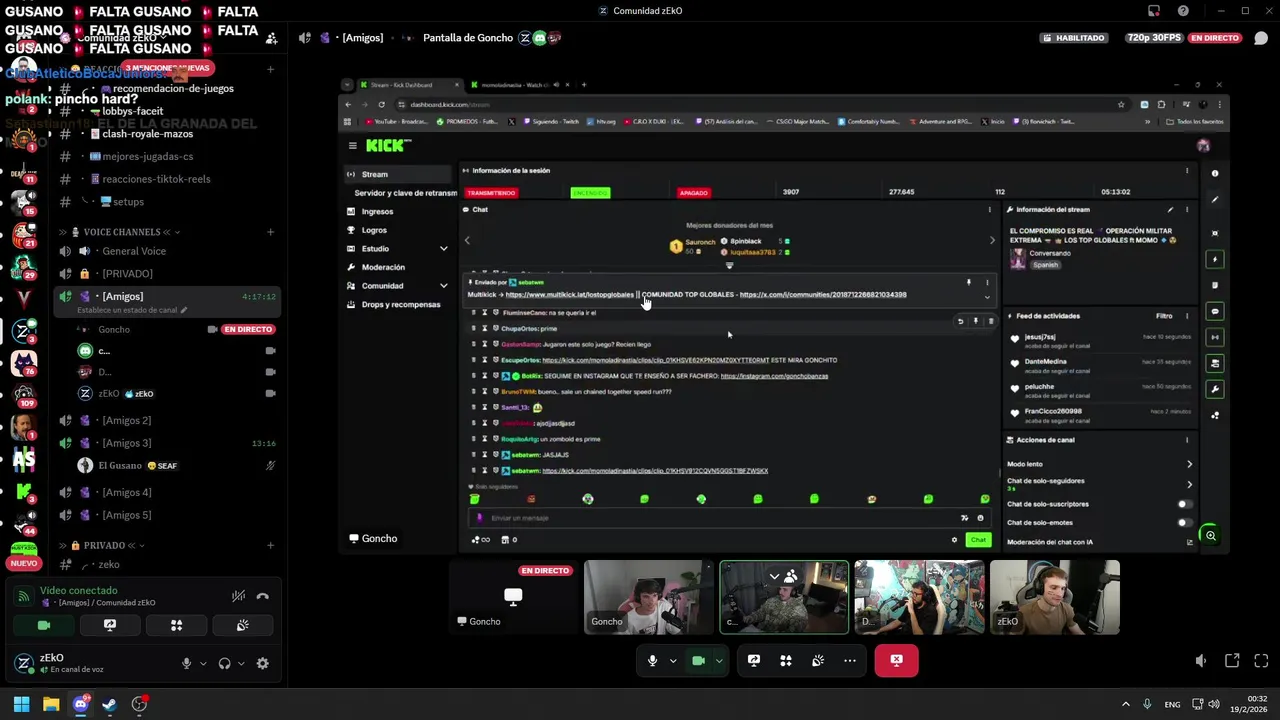
Task: Click the red stop watching stream button
Action: (x=896, y=660)
